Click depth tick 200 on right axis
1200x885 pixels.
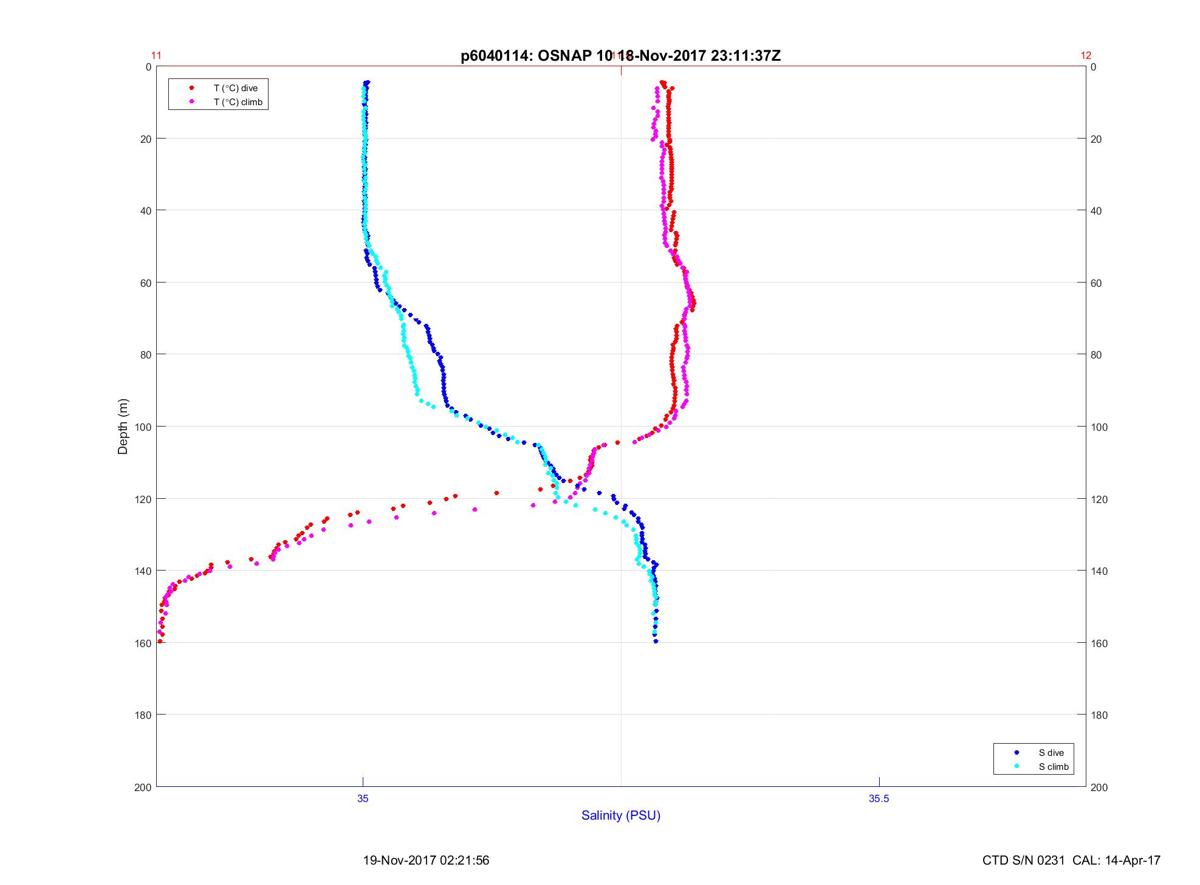click(1099, 787)
